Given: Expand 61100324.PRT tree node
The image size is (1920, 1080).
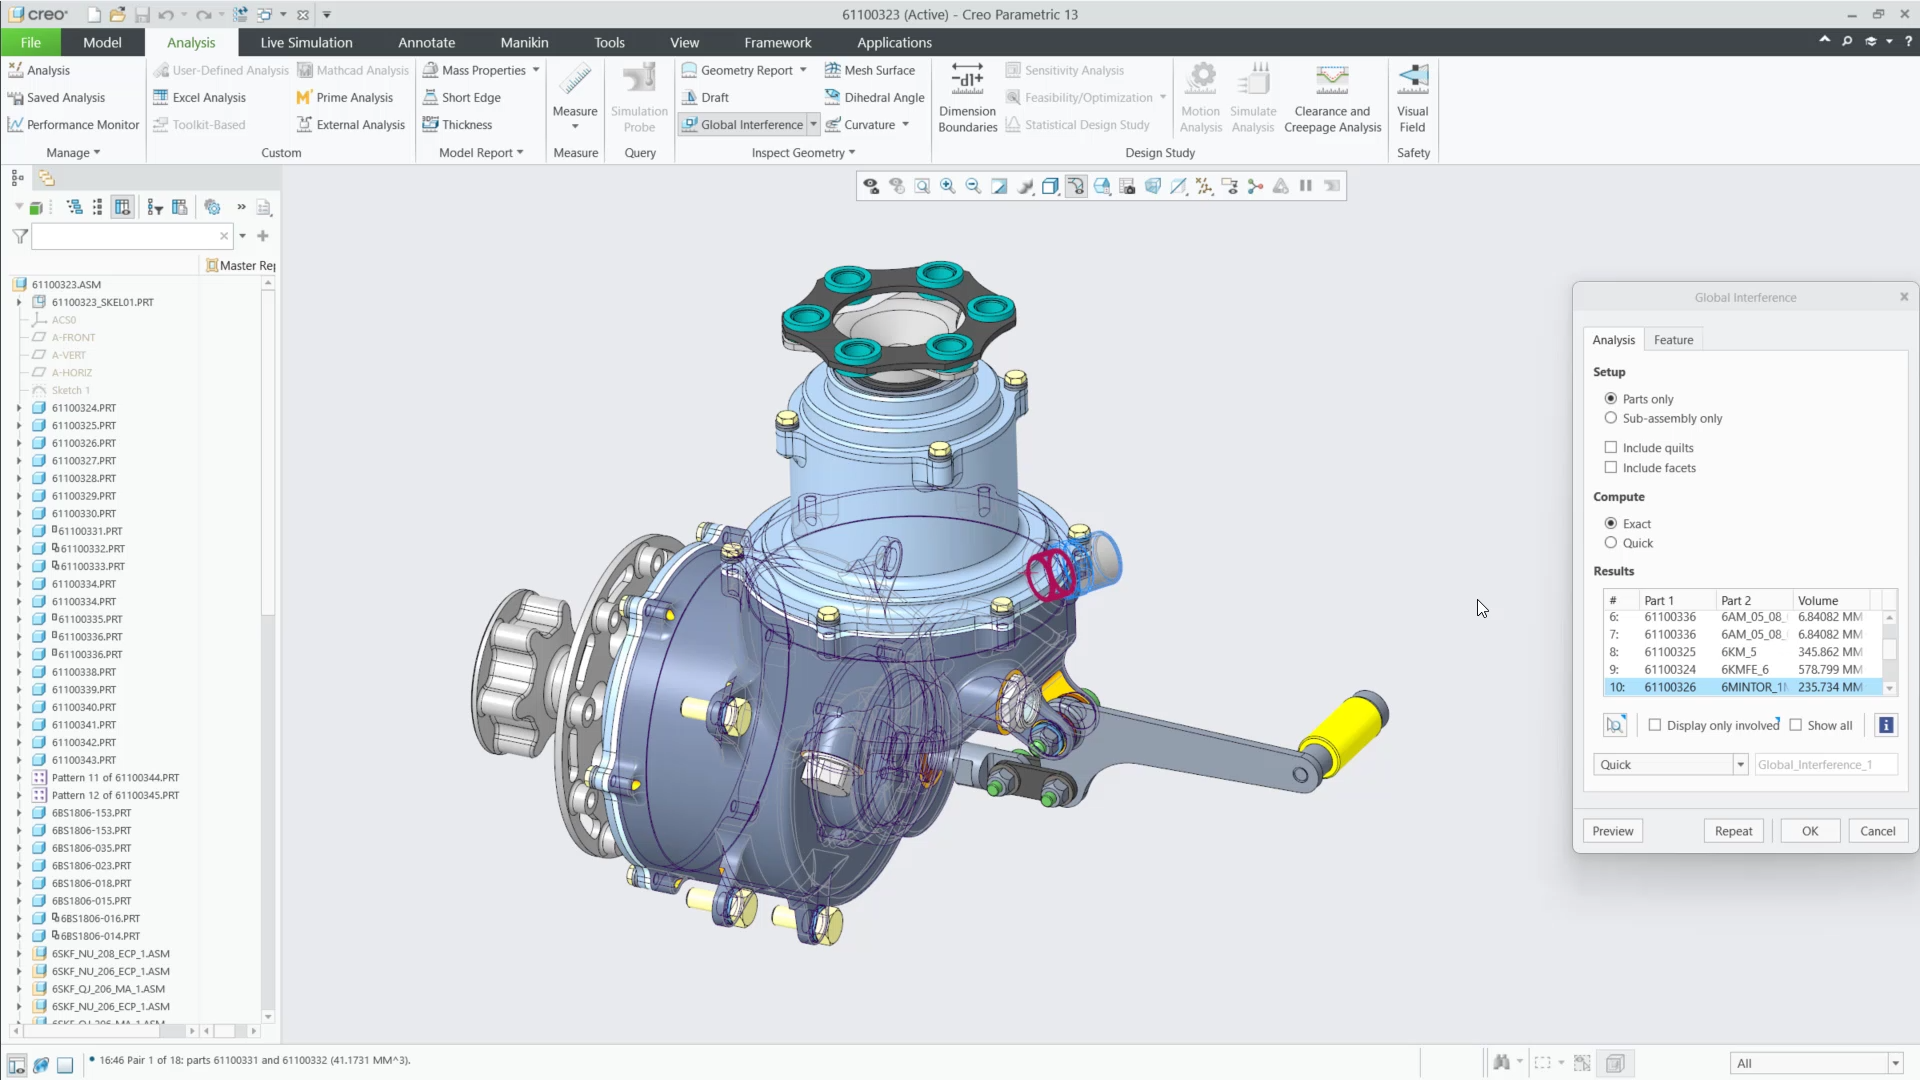Looking at the screenshot, I should (x=19, y=408).
